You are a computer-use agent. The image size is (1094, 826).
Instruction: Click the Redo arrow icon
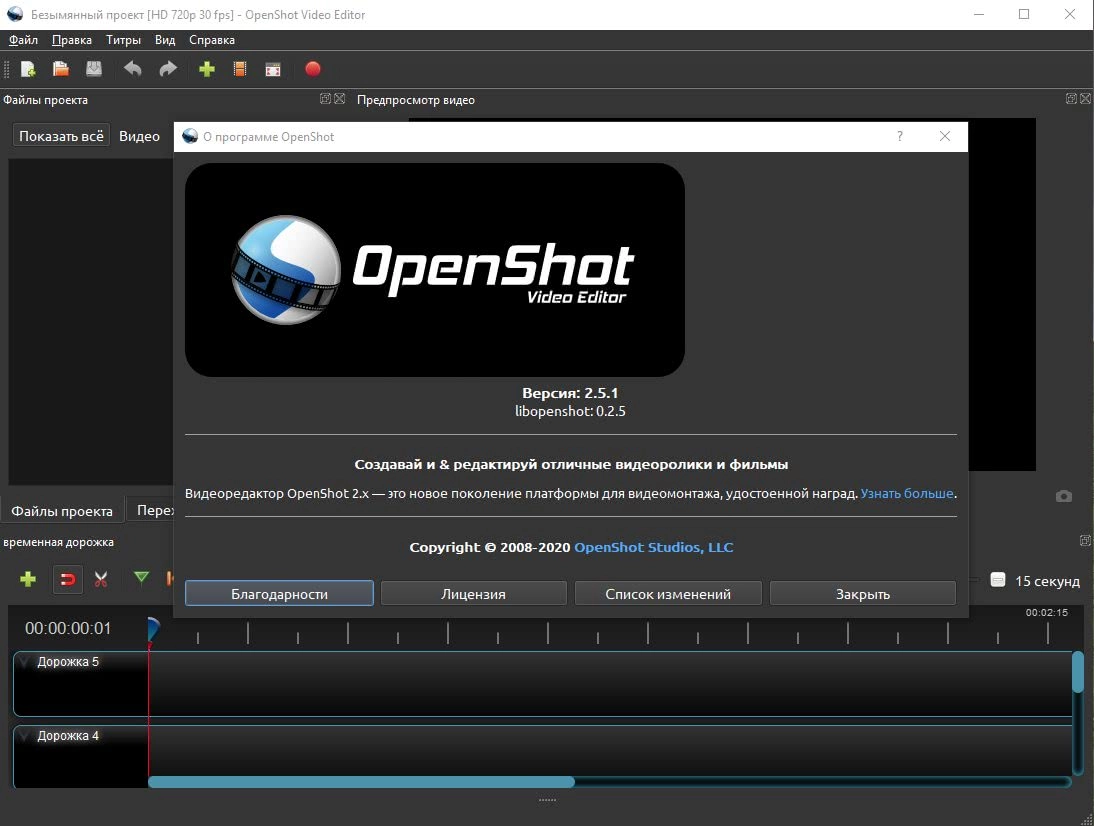168,69
